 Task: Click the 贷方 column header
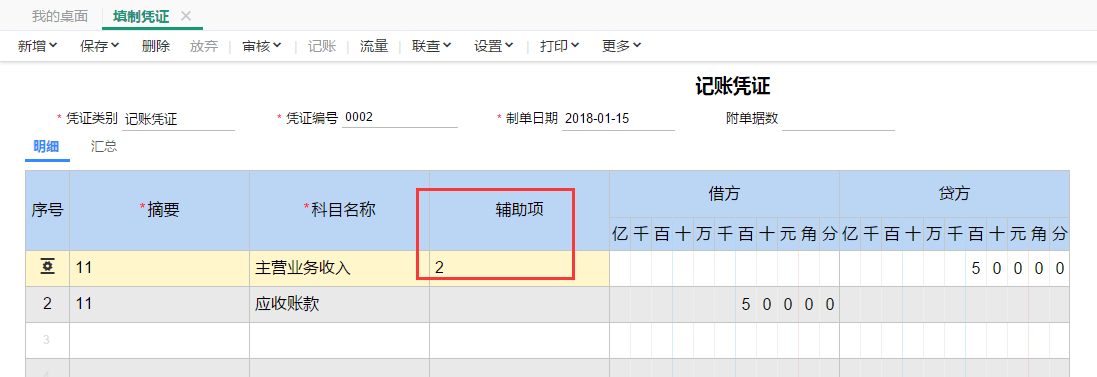tap(954, 194)
